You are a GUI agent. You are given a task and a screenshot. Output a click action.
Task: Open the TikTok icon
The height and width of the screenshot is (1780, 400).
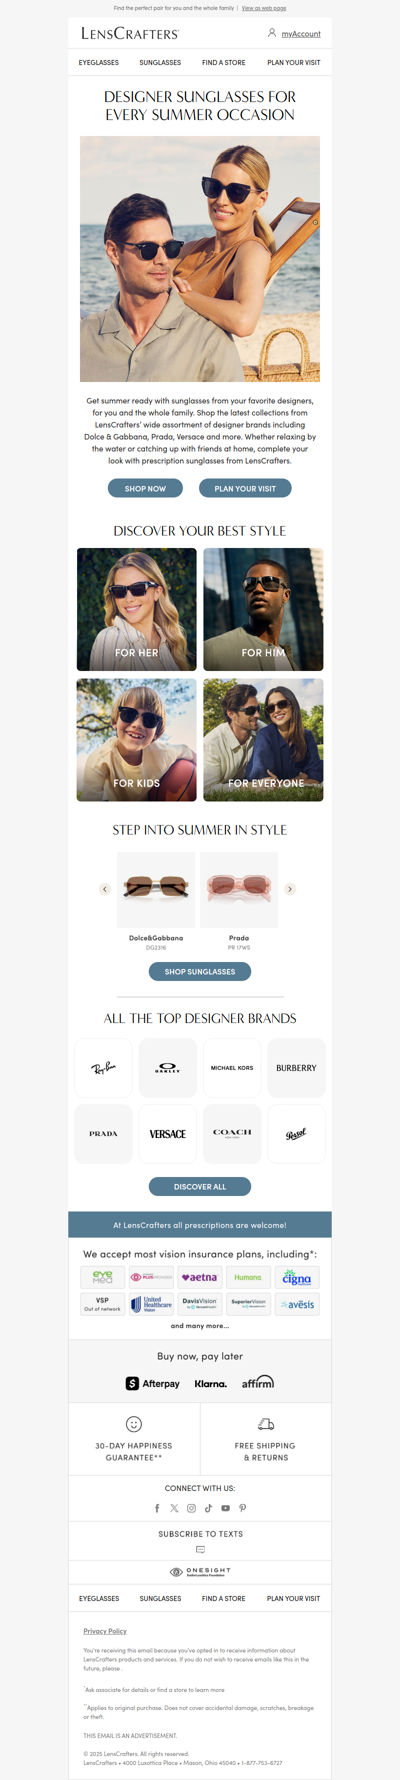click(208, 1508)
